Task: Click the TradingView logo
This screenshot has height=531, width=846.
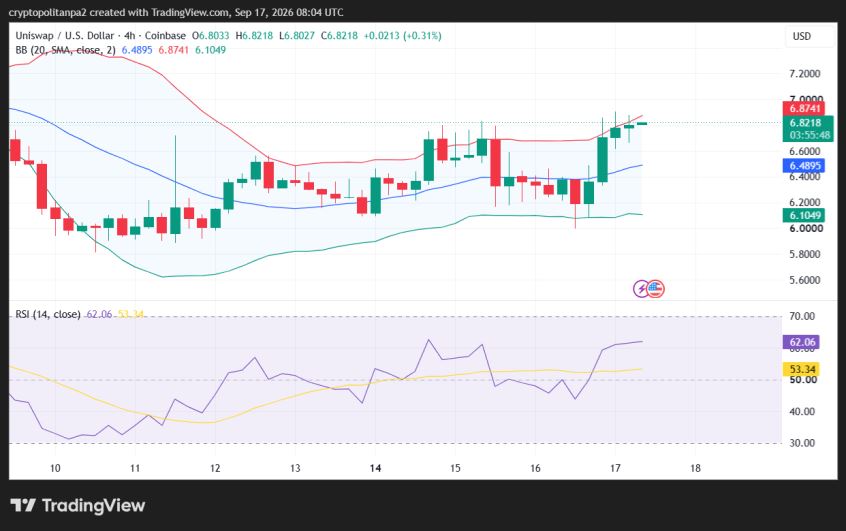Action: (78, 506)
